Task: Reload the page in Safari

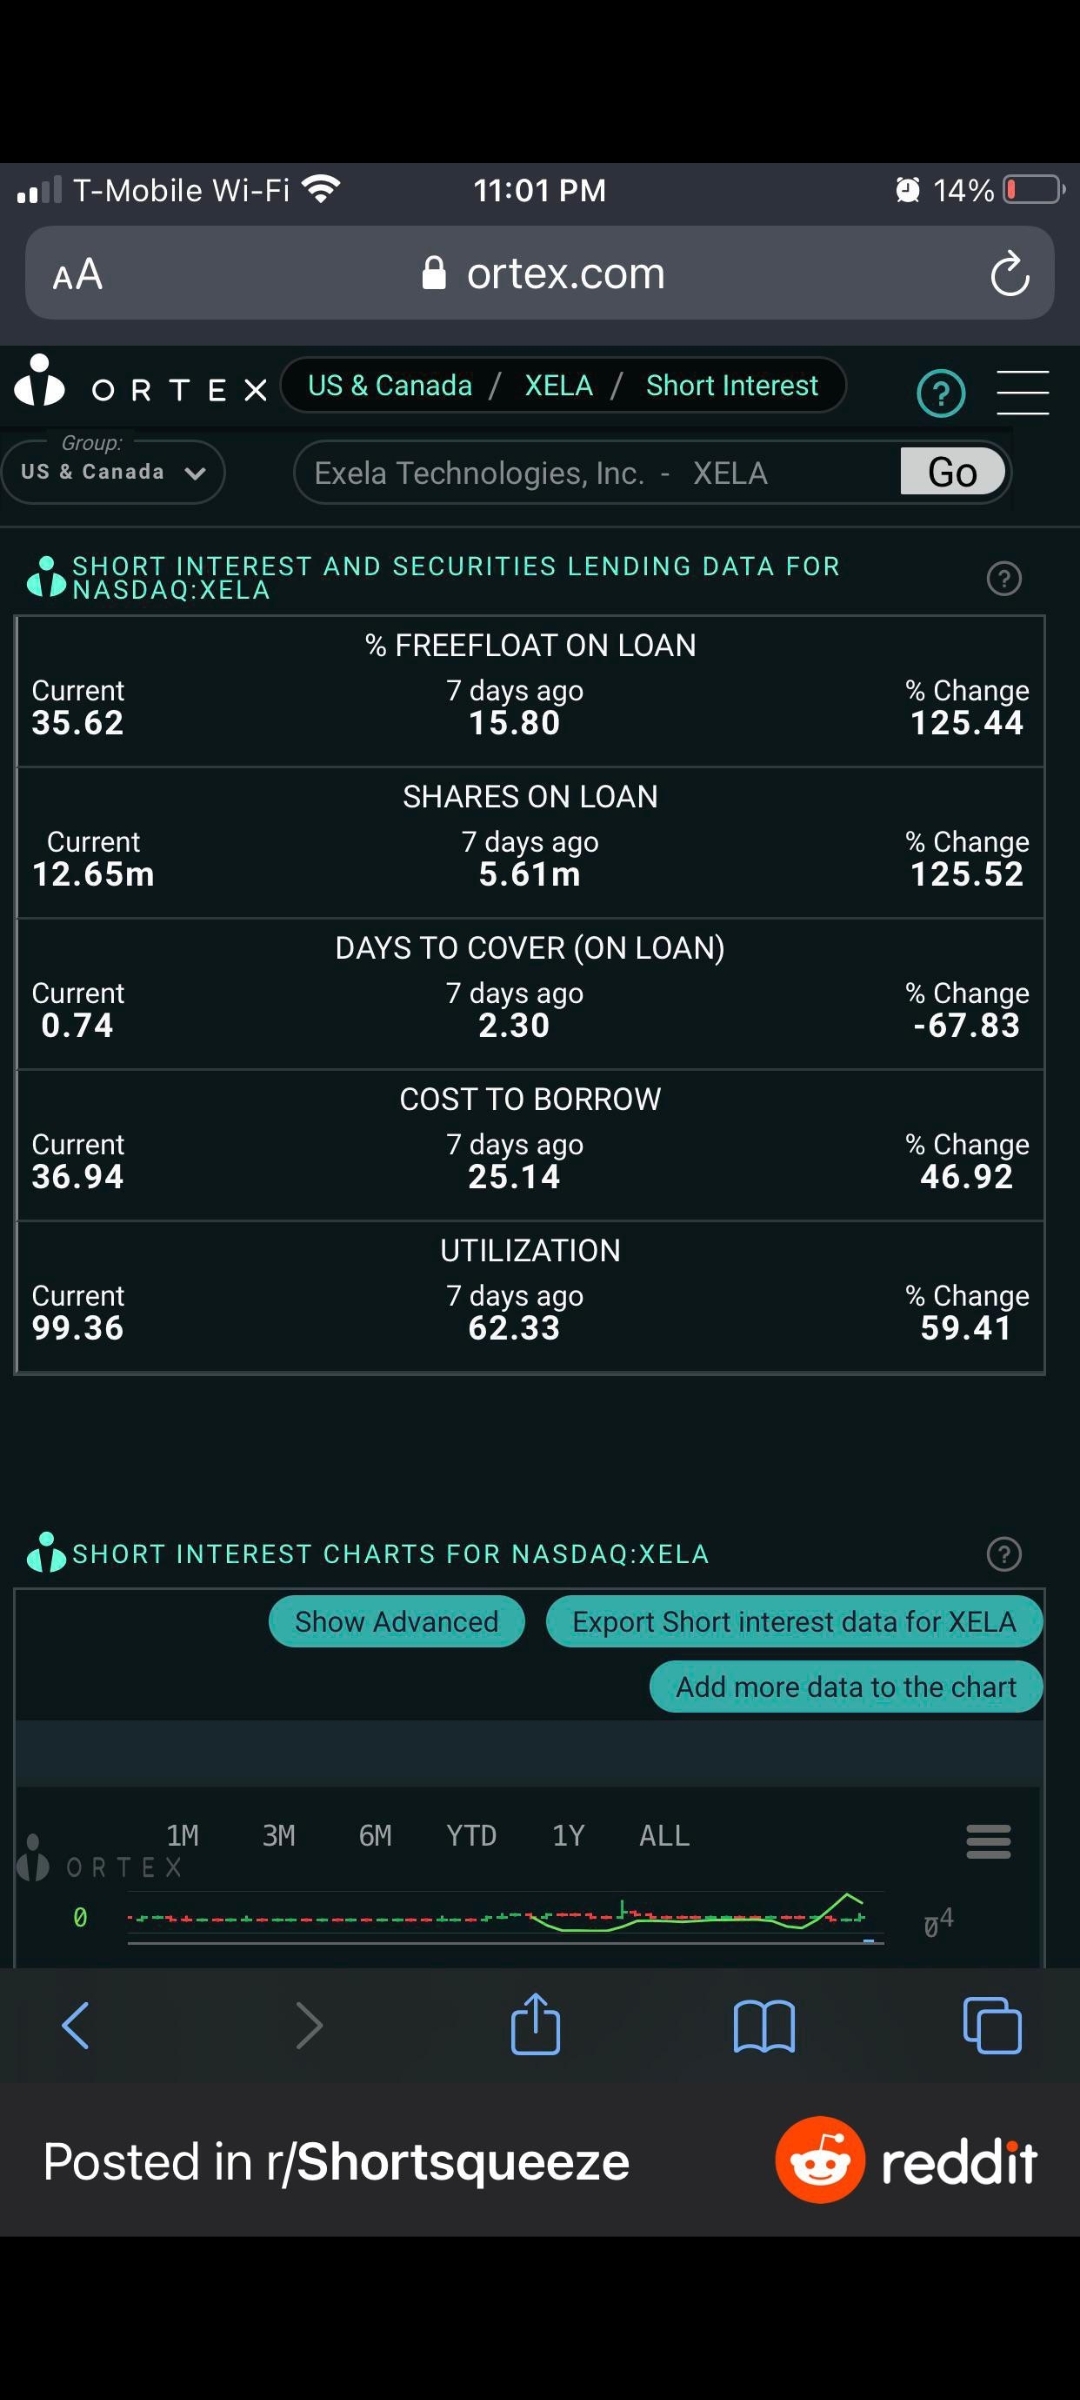Action: point(1009,274)
